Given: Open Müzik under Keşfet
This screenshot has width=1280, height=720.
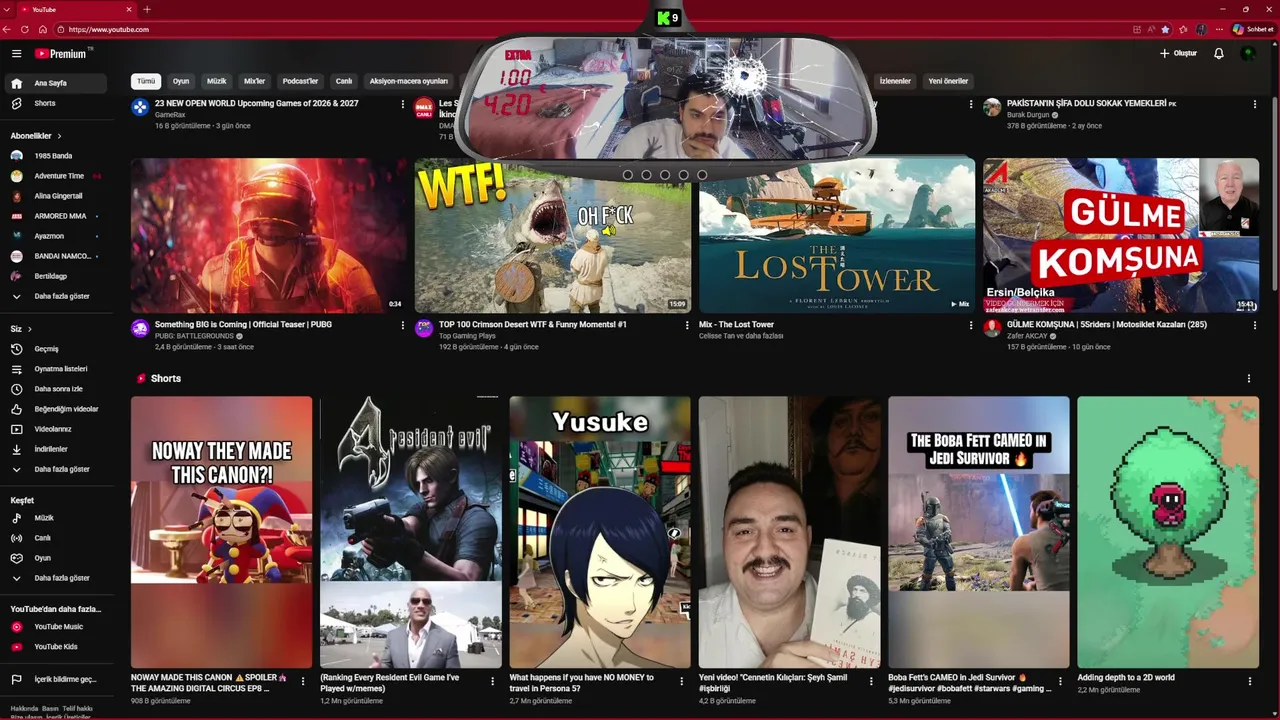Looking at the screenshot, I should pos(56,518).
